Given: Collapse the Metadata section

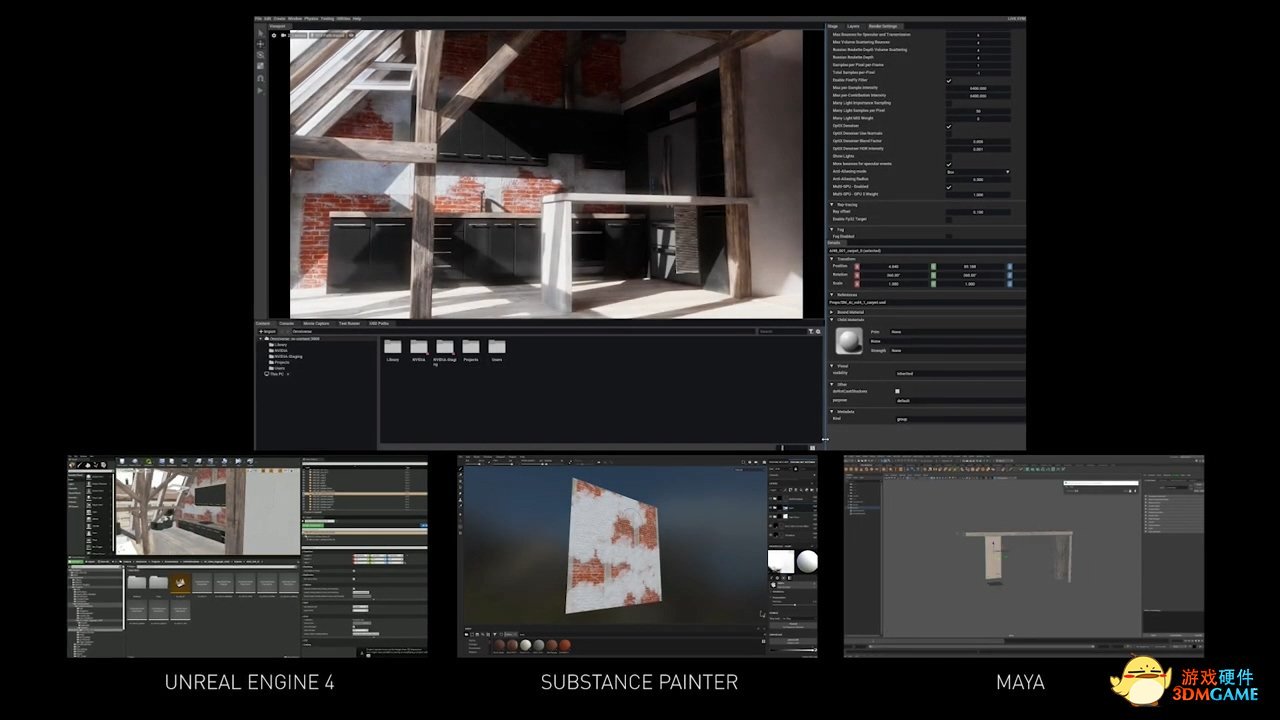Looking at the screenshot, I should pos(831,411).
